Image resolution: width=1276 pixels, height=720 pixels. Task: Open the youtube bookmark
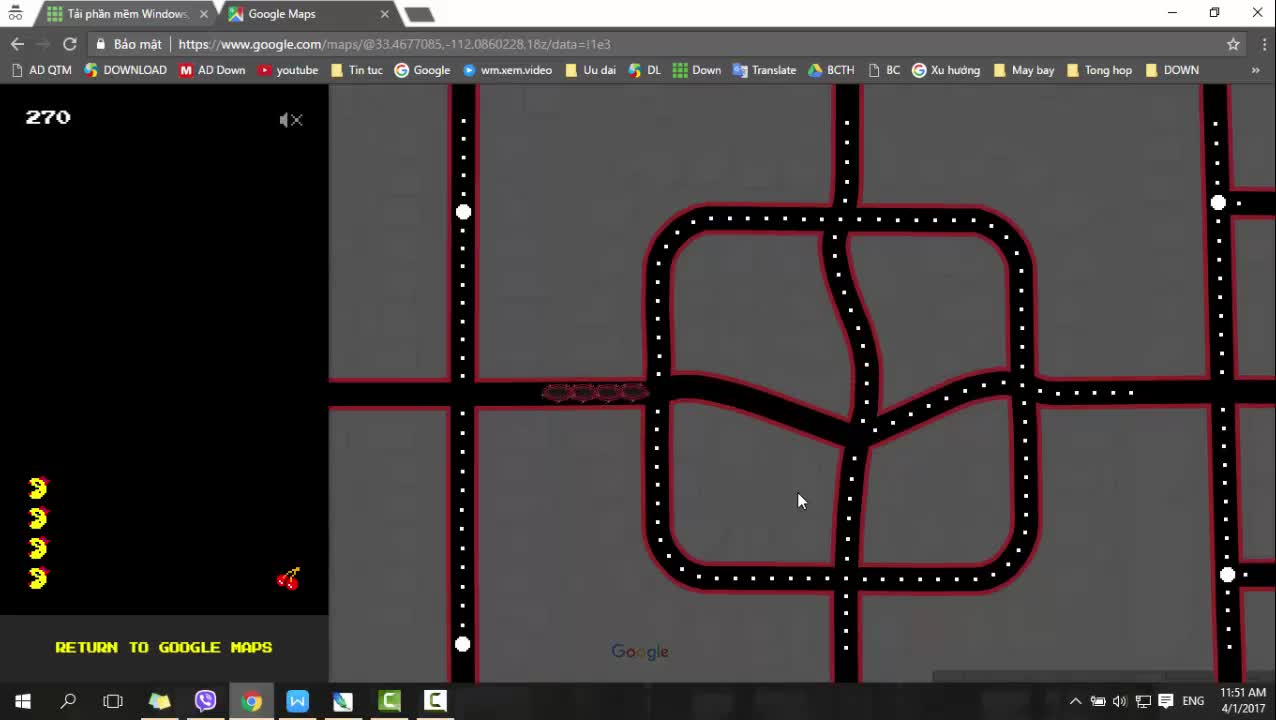[x=288, y=70]
